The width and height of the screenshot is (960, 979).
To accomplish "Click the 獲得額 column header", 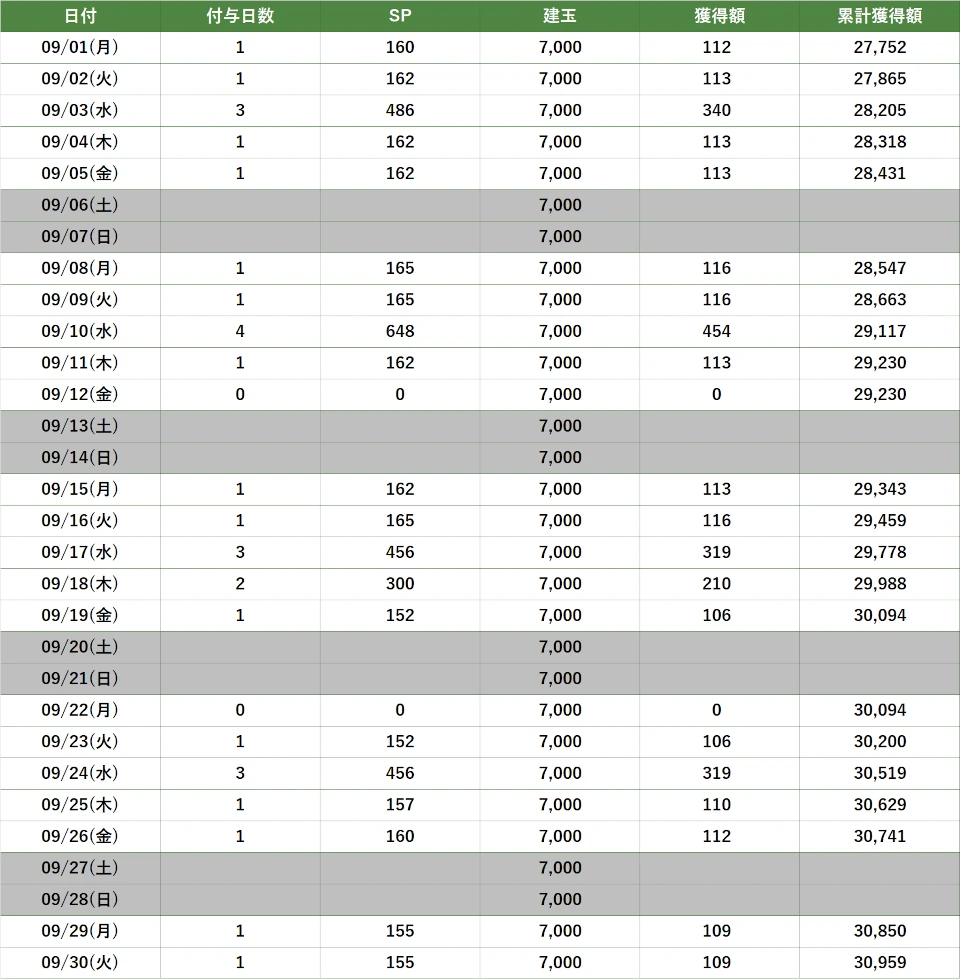I will point(717,16).
